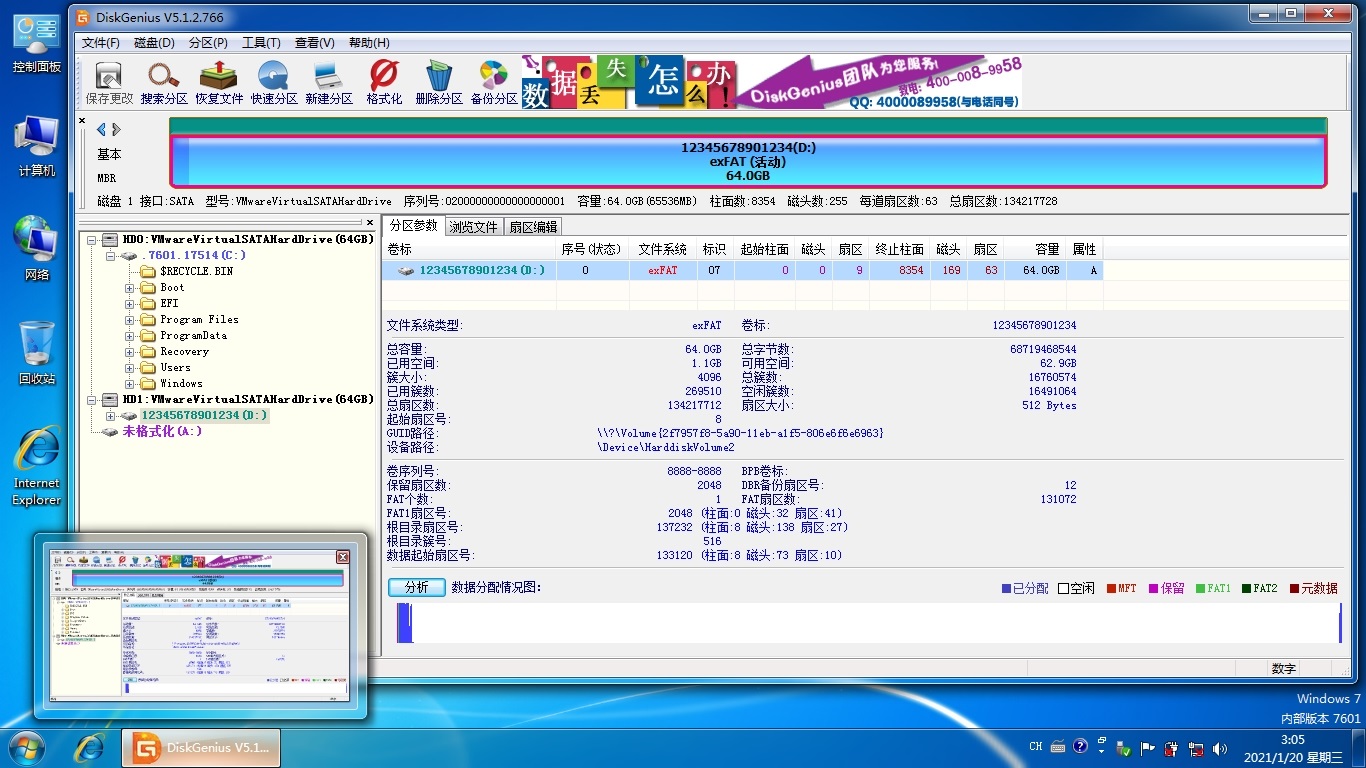Screen dimensions: 1366x768
Task: Open the 工具(T) menu
Action: click(261, 43)
